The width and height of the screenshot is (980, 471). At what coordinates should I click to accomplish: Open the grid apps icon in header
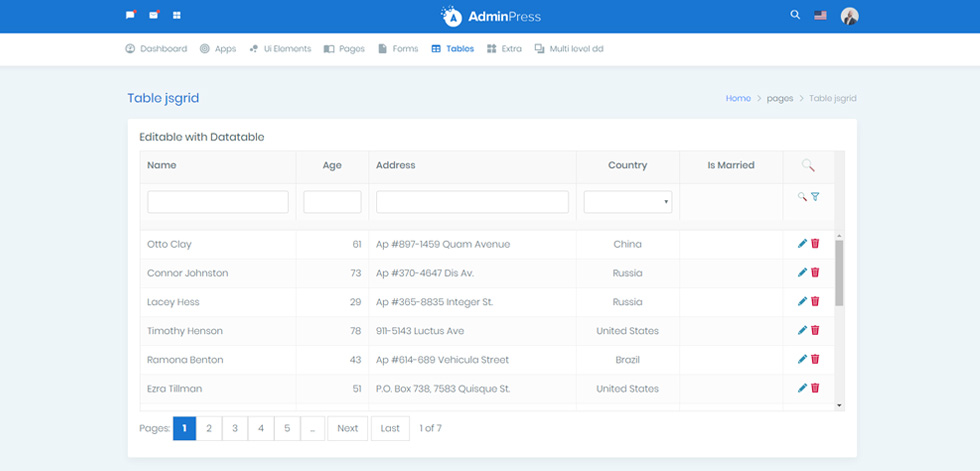tap(177, 15)
